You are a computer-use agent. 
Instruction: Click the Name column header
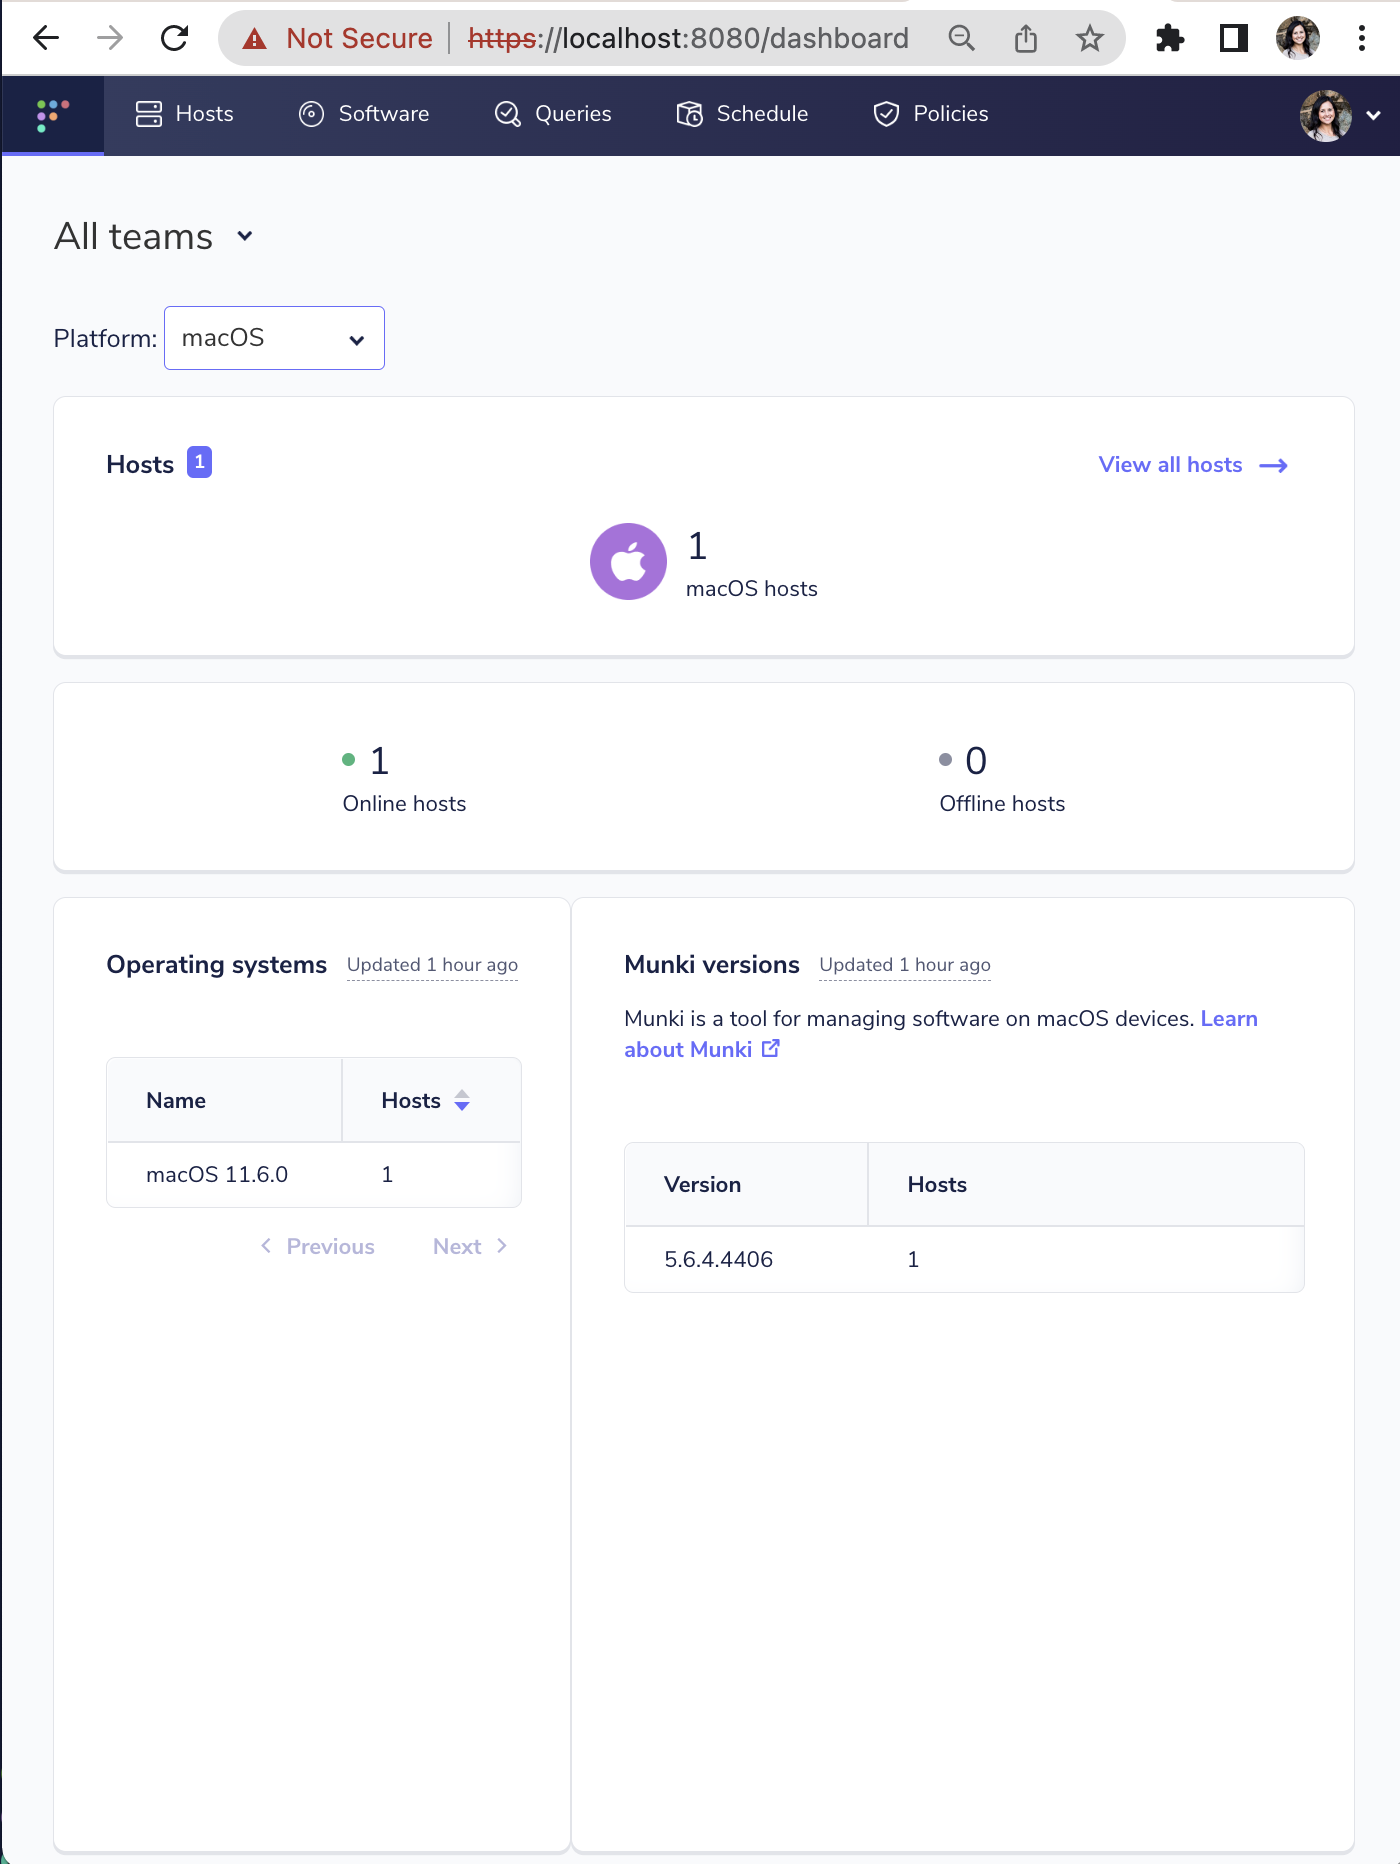point(224,1100)
